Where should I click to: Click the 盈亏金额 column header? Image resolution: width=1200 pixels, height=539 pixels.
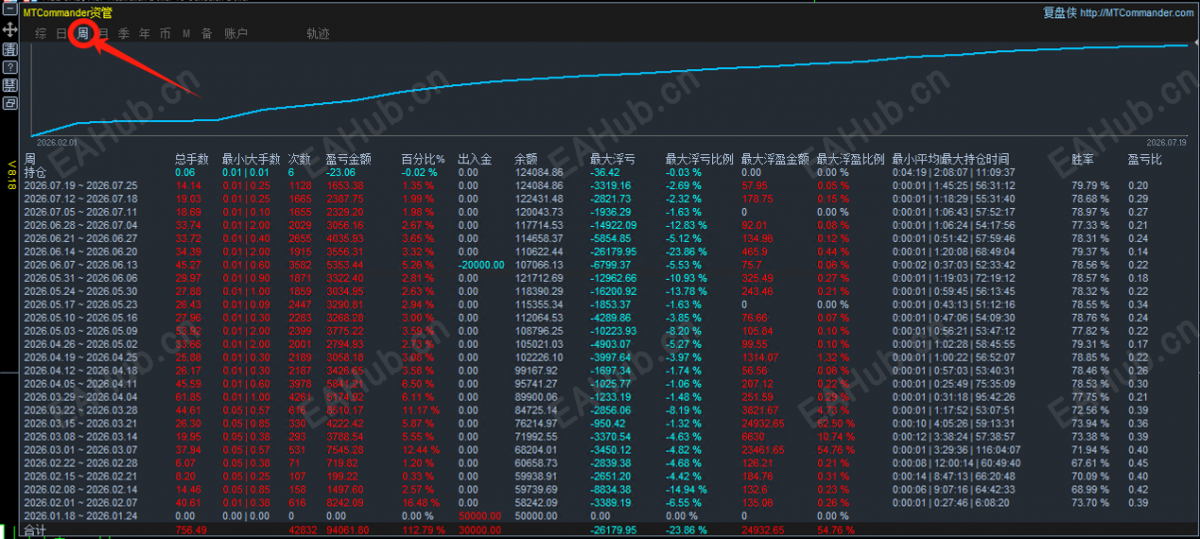[349, 159]
